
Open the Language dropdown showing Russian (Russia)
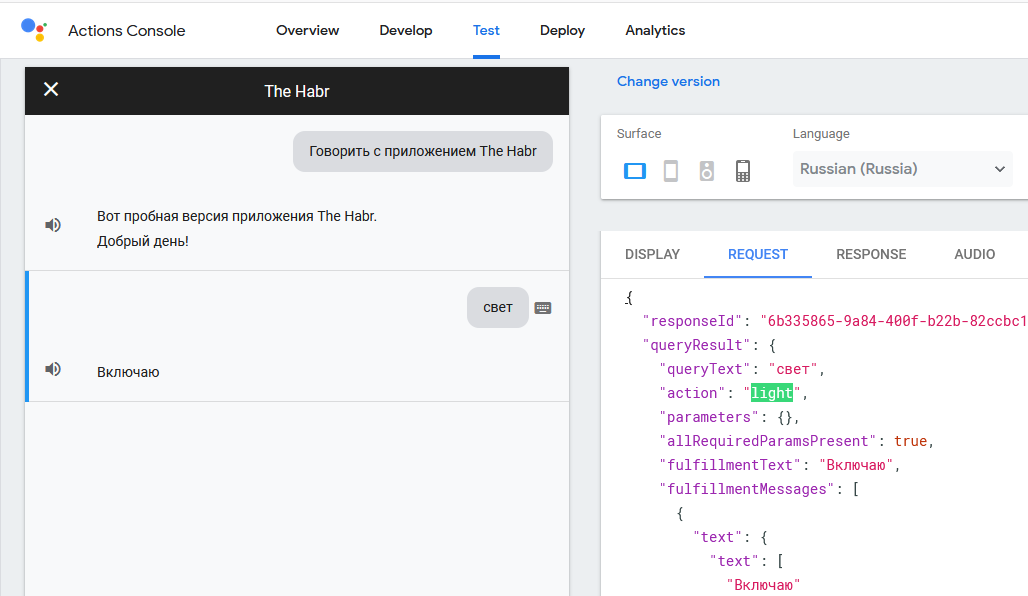902,169
